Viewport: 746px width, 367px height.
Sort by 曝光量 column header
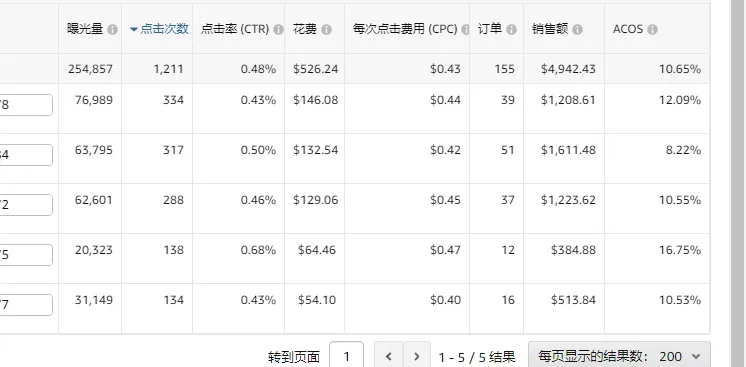85,29
